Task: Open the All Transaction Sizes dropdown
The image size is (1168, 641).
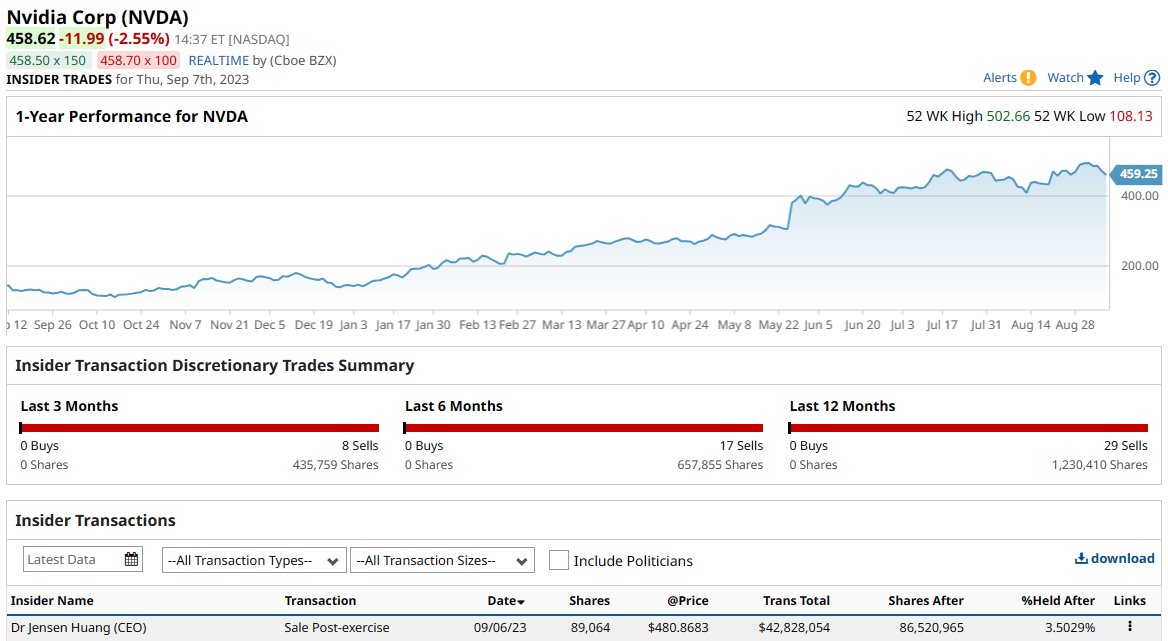Action: [442, 561]
